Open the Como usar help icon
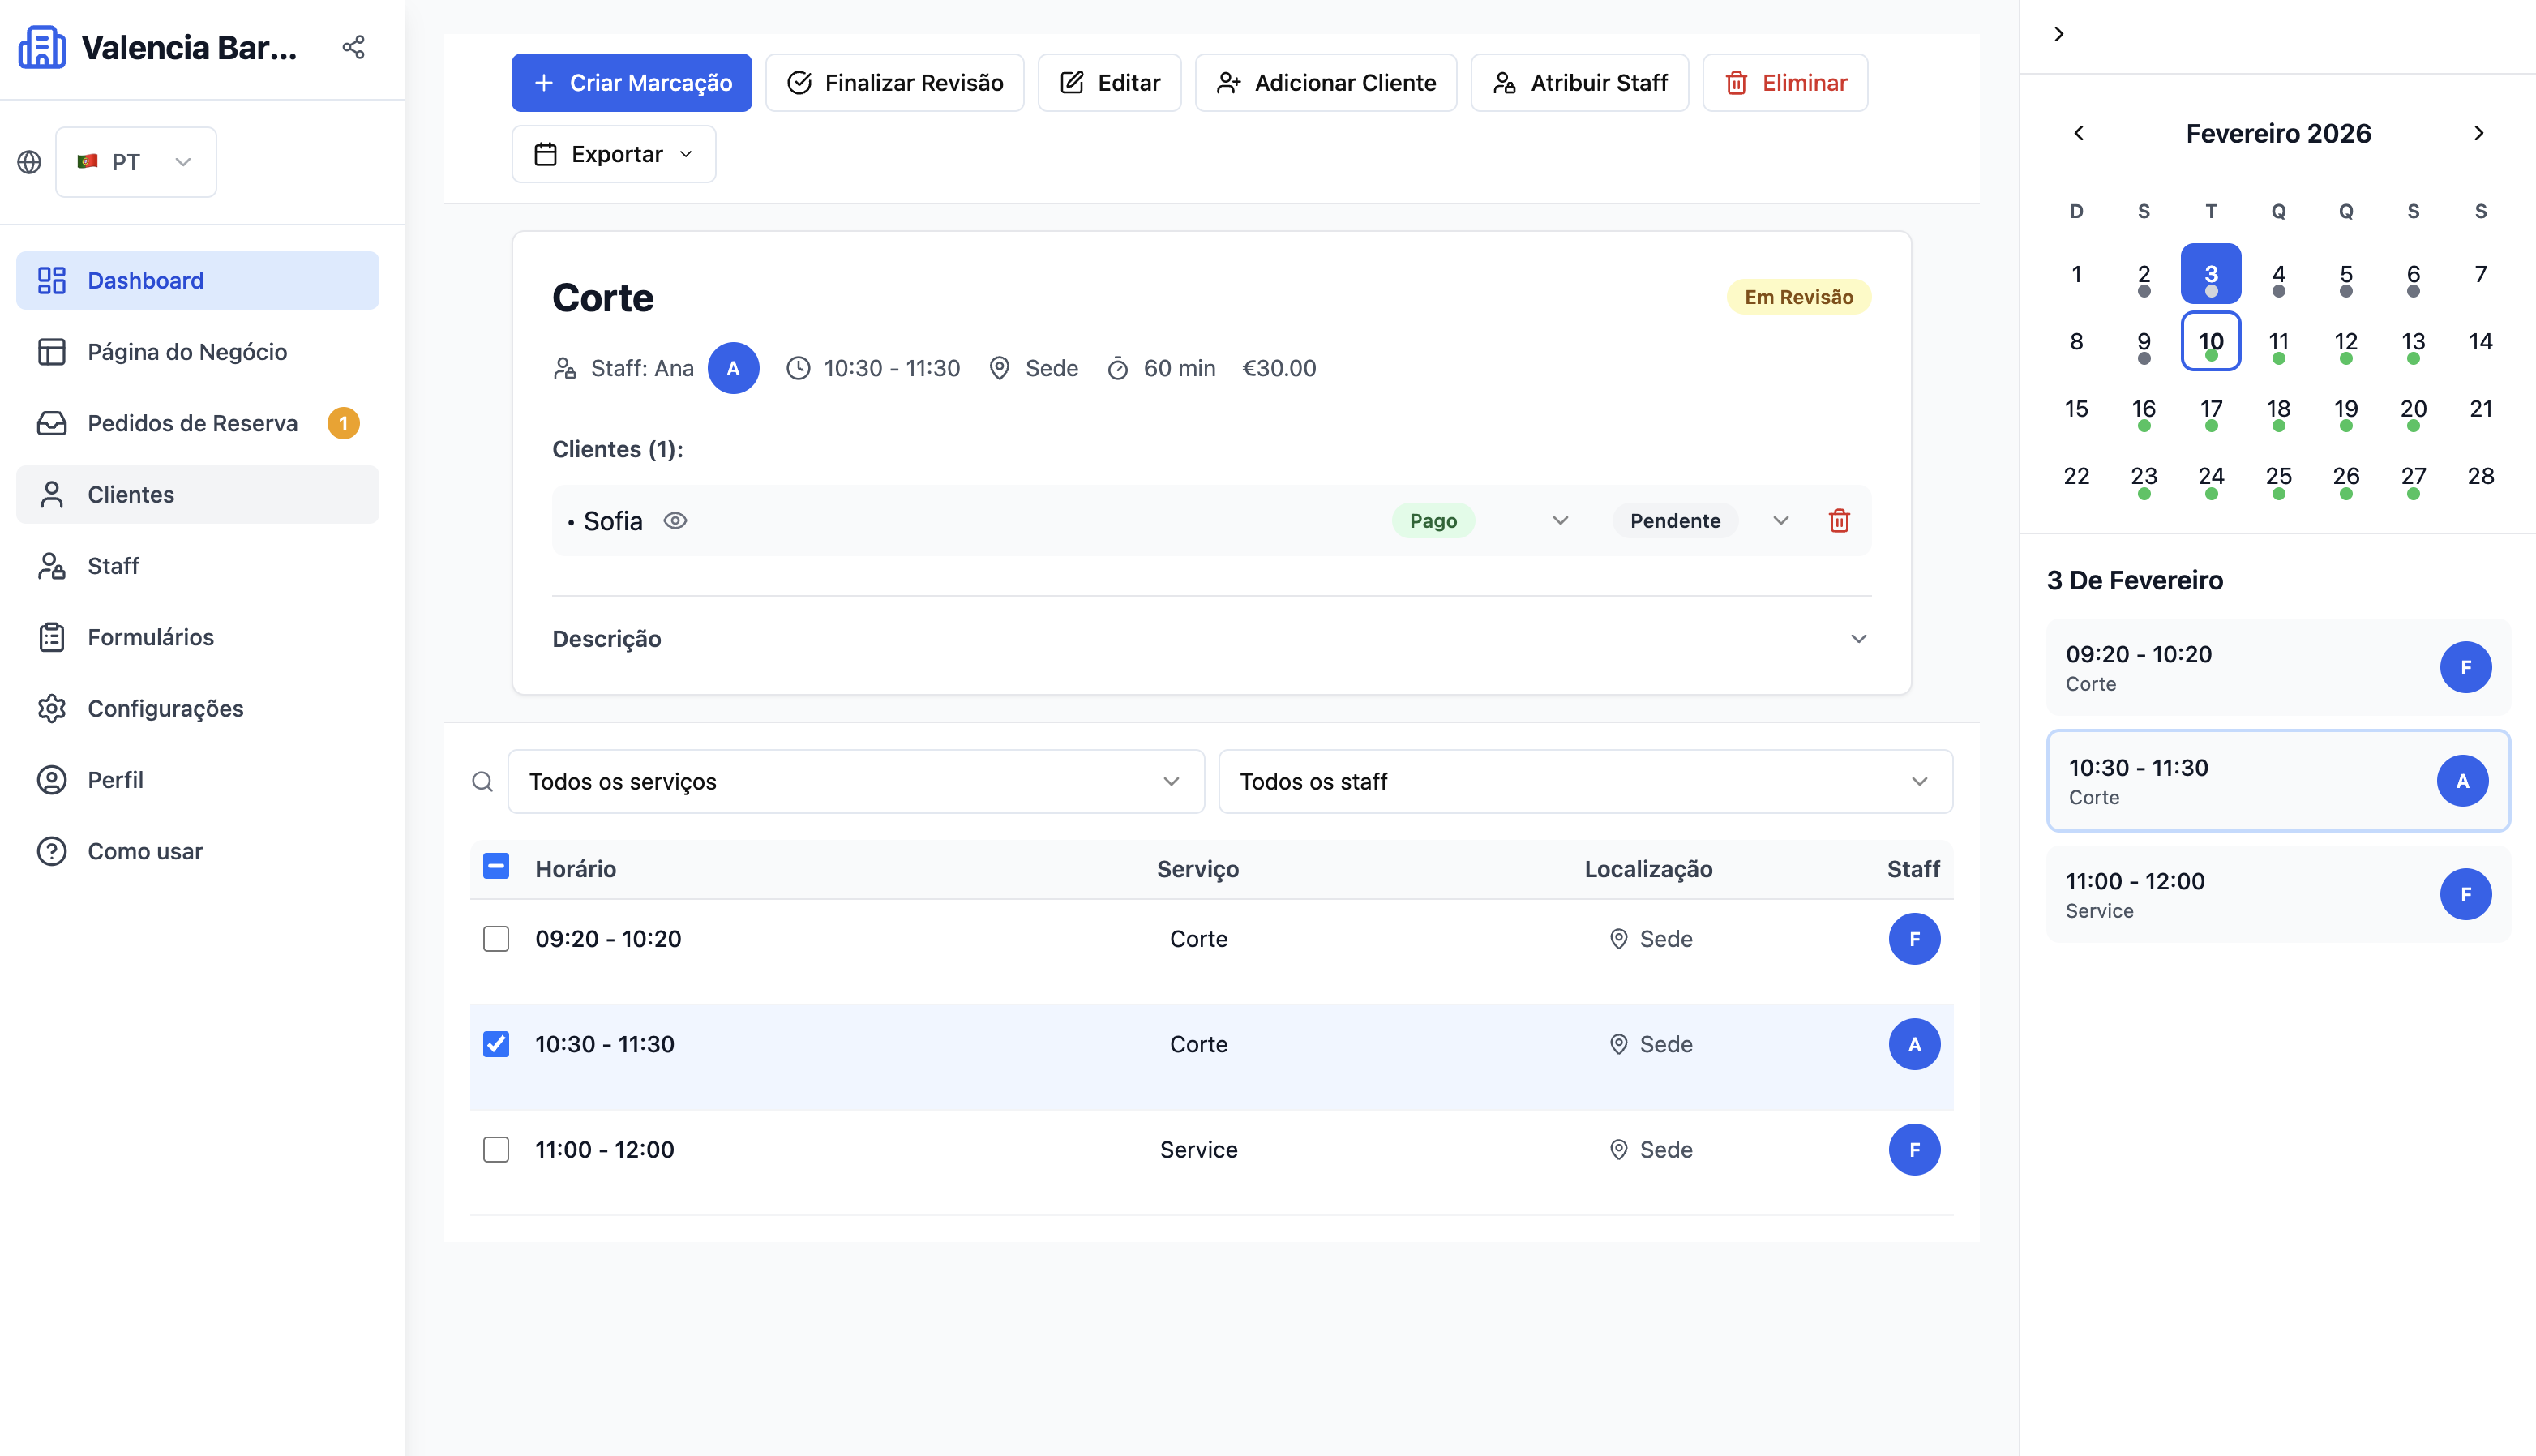This screenshot has width=2536, height=1456. point(52,851)
